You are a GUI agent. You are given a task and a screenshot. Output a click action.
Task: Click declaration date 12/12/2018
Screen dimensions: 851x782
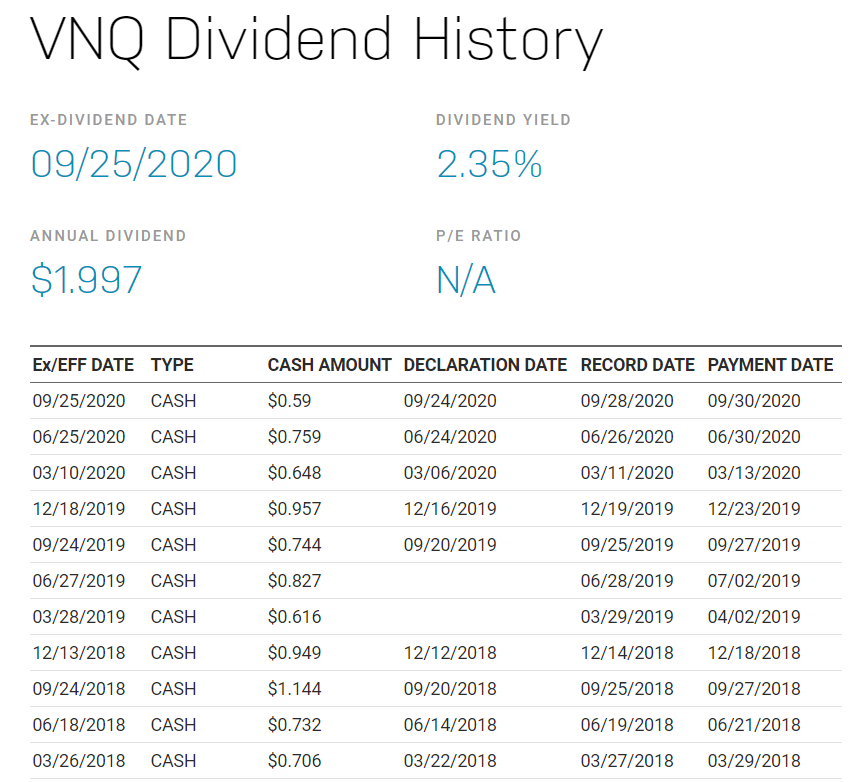tap(450, 653)
